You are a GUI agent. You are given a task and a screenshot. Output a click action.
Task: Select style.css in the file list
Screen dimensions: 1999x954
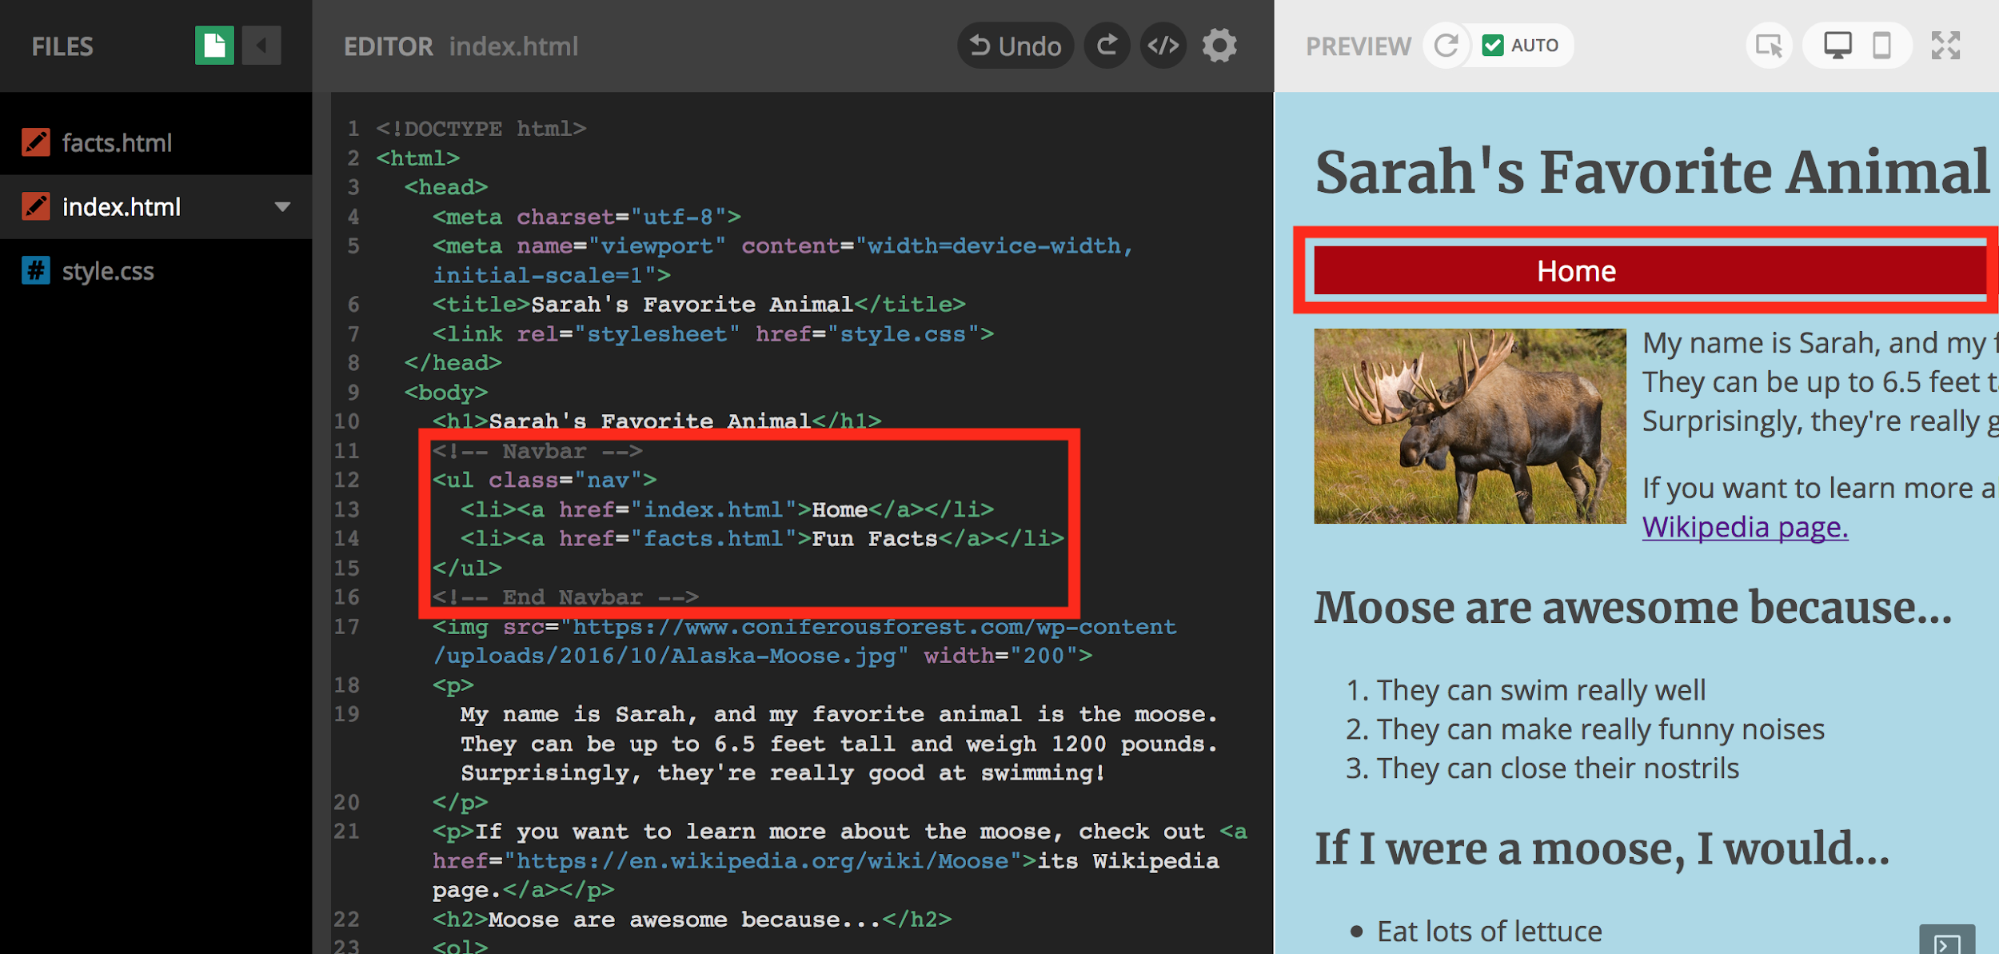tap(108, 271)
